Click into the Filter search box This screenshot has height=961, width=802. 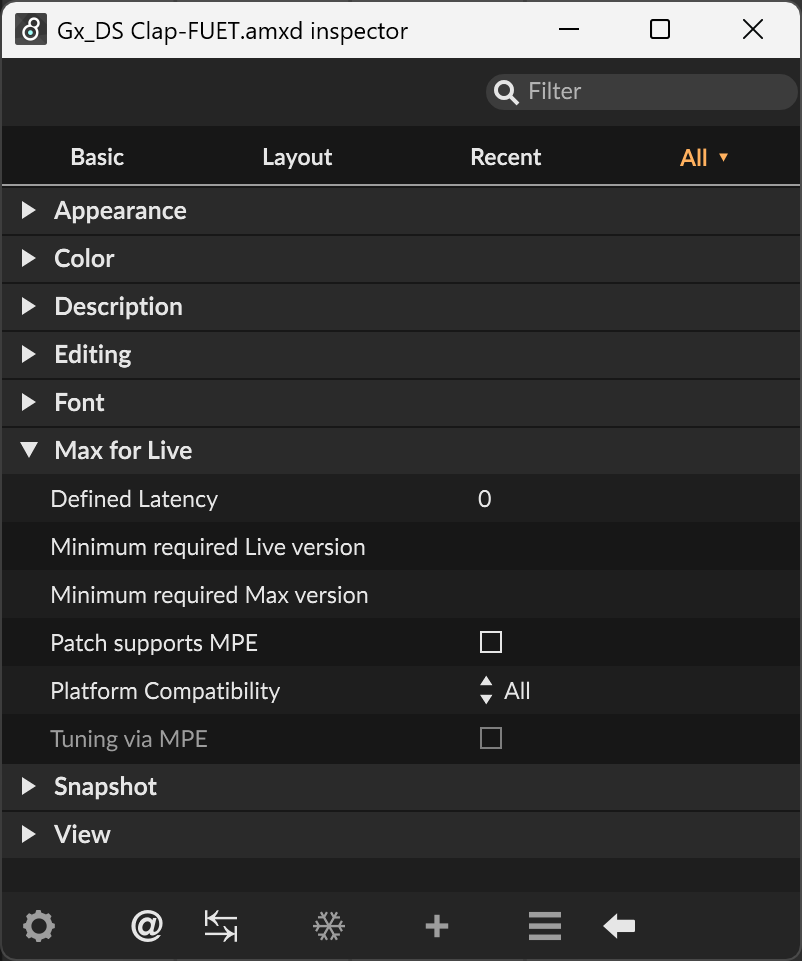[x=641, y=92]
